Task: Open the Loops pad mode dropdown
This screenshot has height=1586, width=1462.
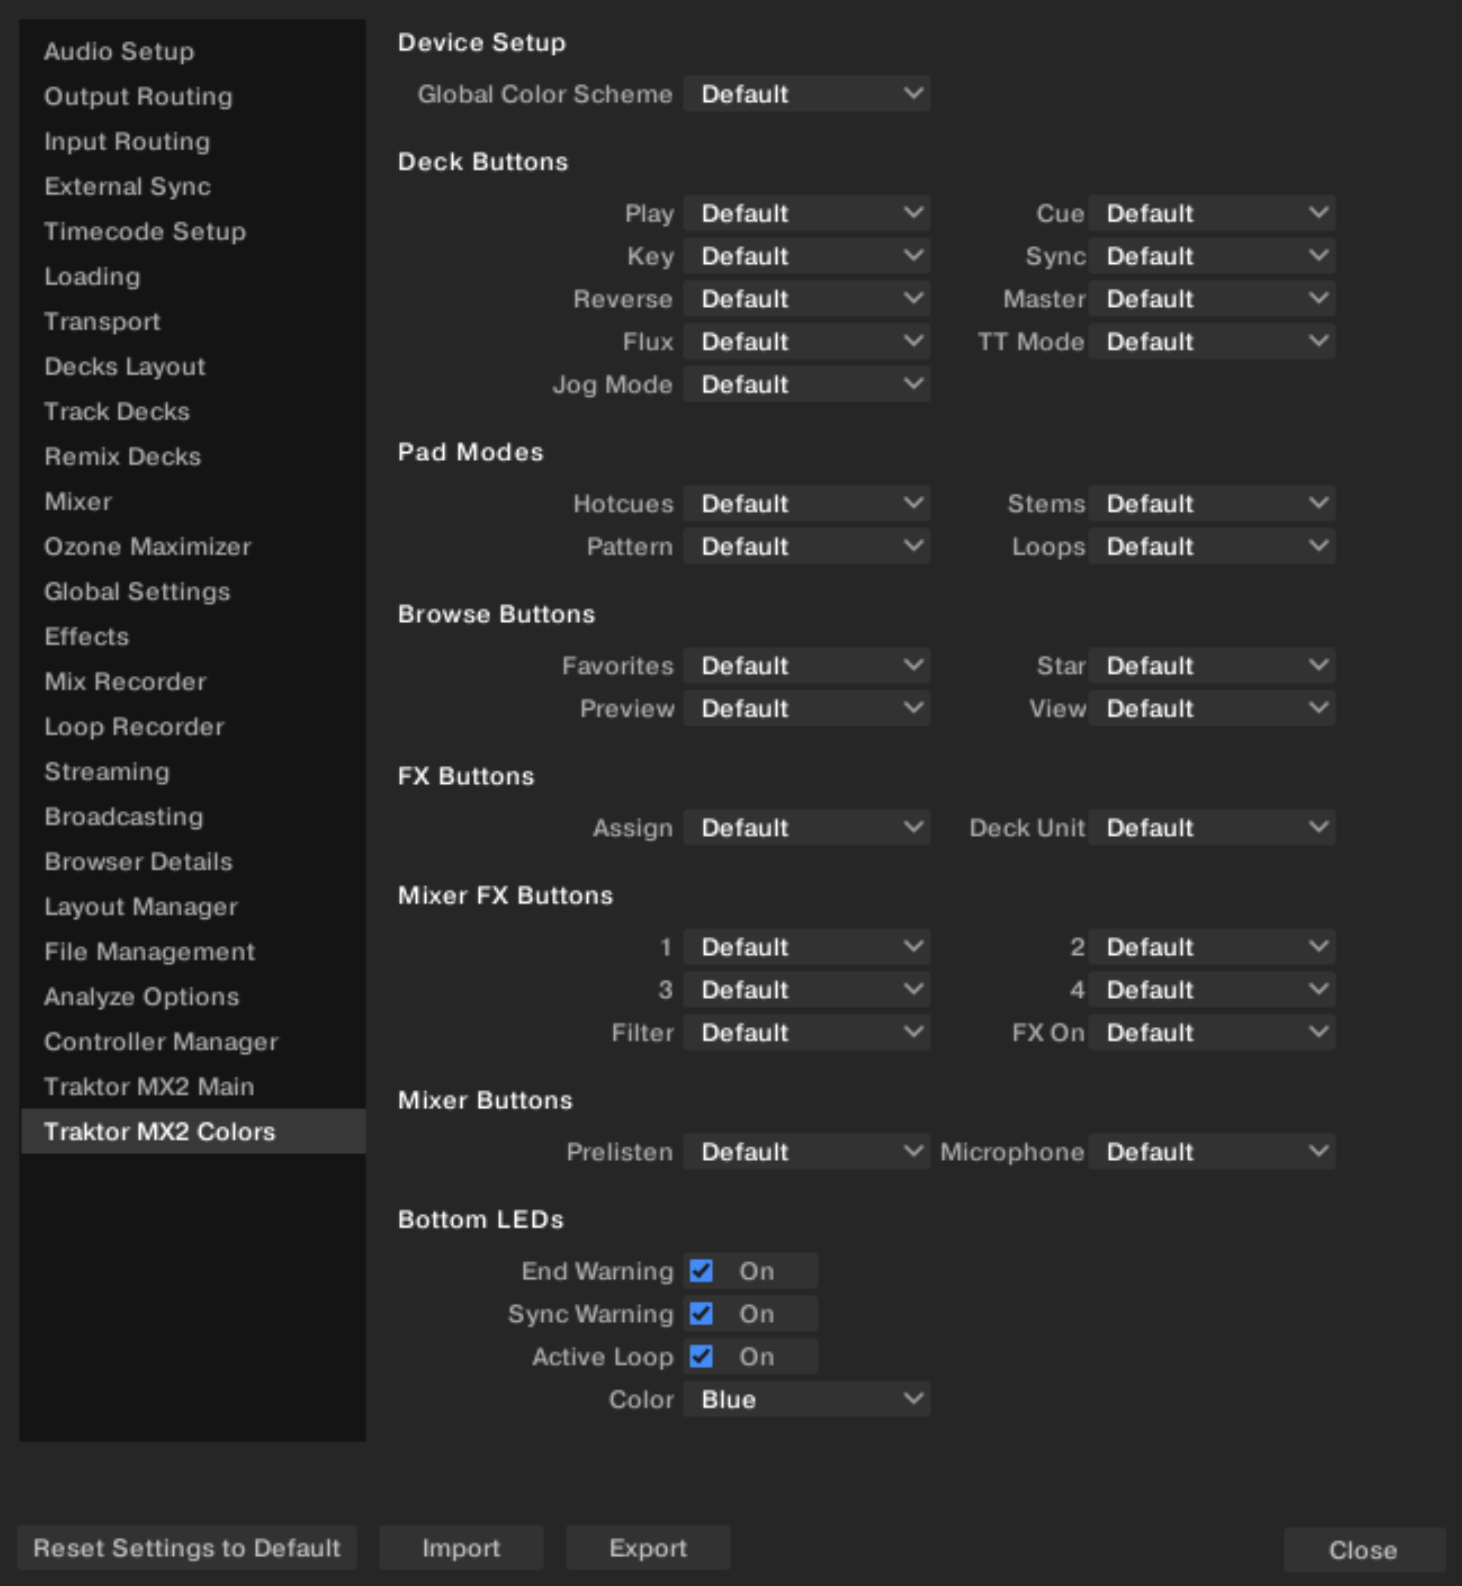Action: coord(1212,547)
